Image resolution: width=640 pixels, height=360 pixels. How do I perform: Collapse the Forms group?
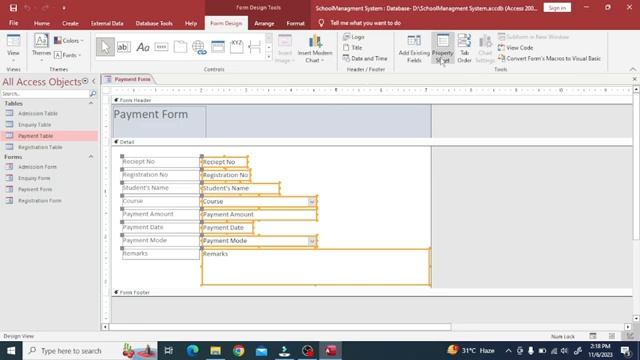91,157
